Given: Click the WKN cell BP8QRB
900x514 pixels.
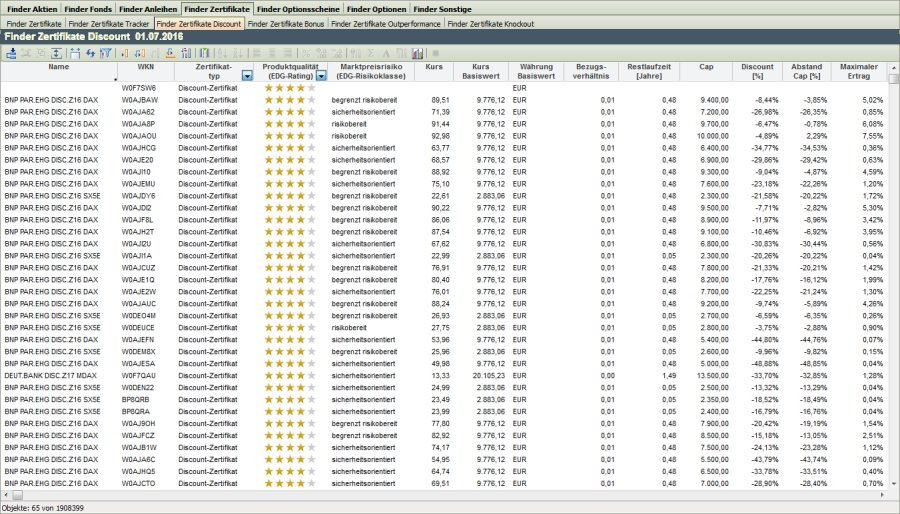Looking at the screenshot, I should tap(136, 399).
